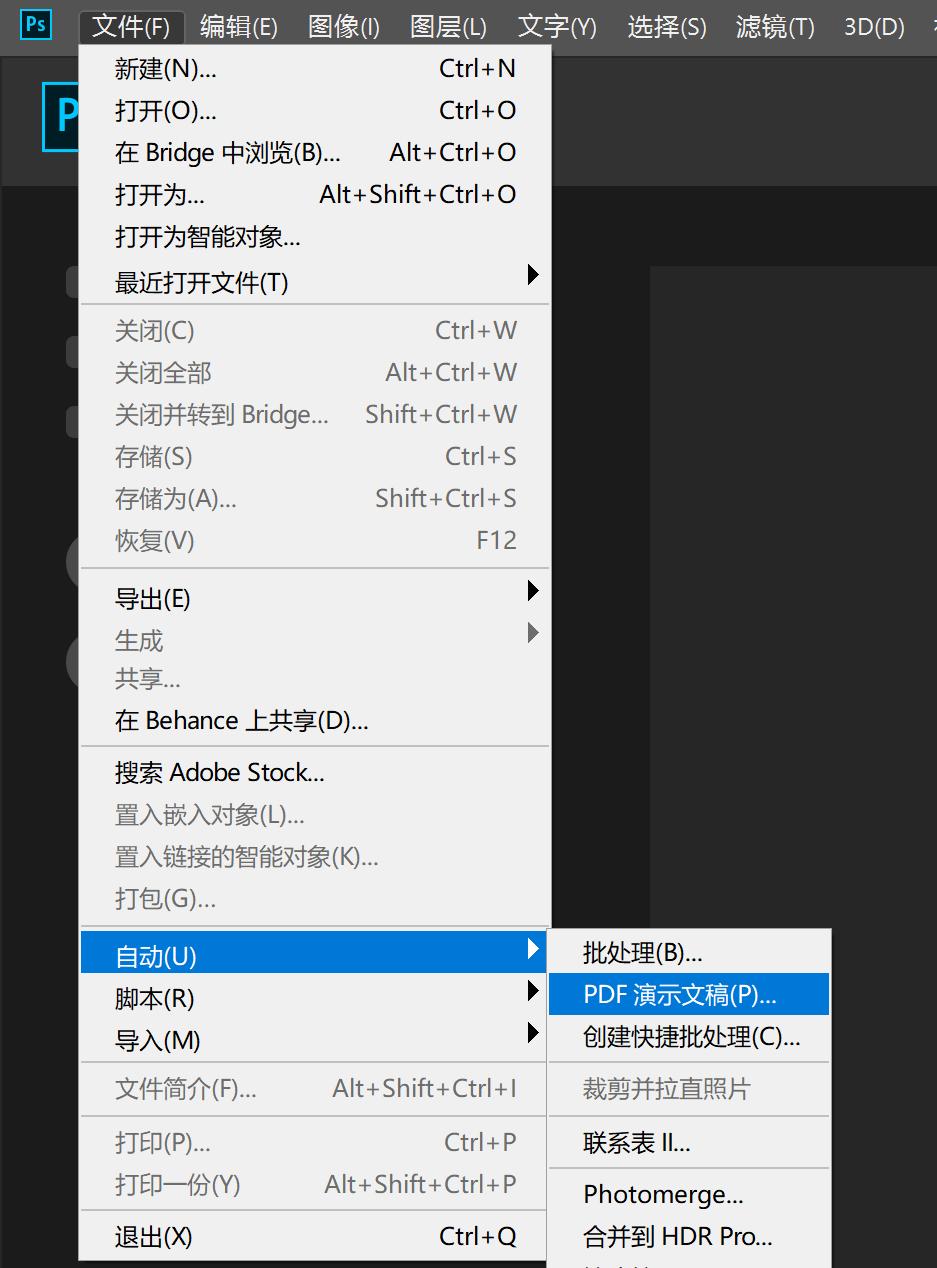The height and width of the screenshot is (1268, 937).
Task: Click the 恢复(V) menu entry
Action: click(315, 541)
